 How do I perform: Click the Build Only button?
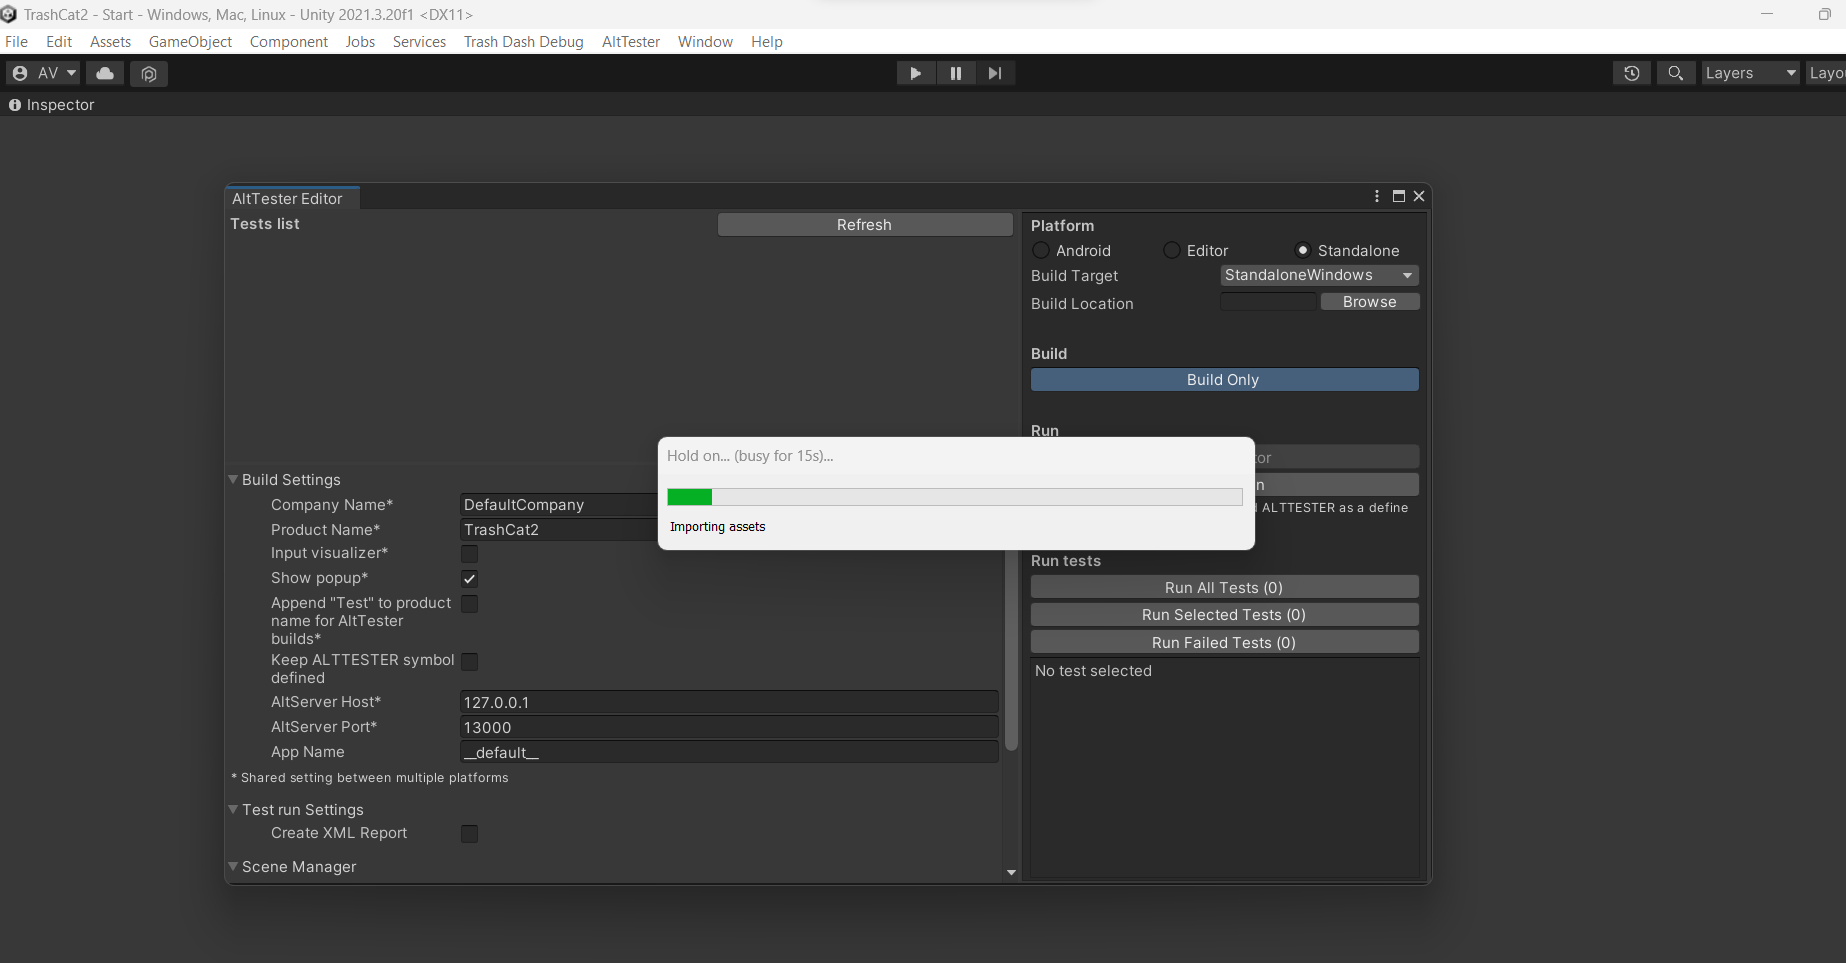point(1223,380)
